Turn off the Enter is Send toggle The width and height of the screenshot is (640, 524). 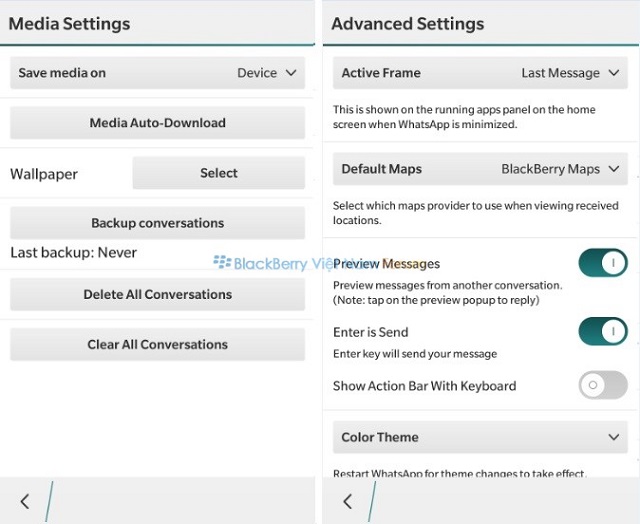coord(603,331)
